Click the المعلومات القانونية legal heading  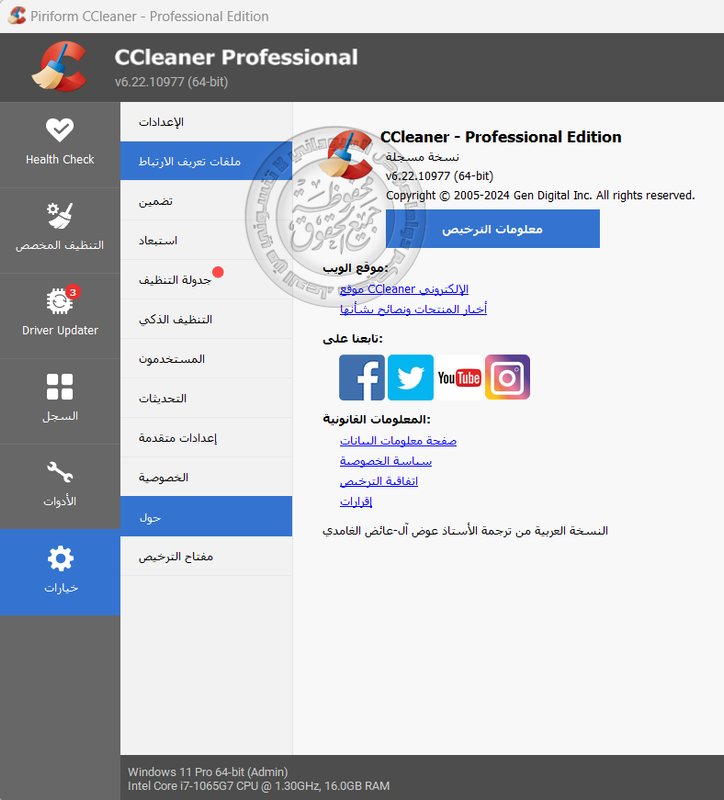point(377,419)
